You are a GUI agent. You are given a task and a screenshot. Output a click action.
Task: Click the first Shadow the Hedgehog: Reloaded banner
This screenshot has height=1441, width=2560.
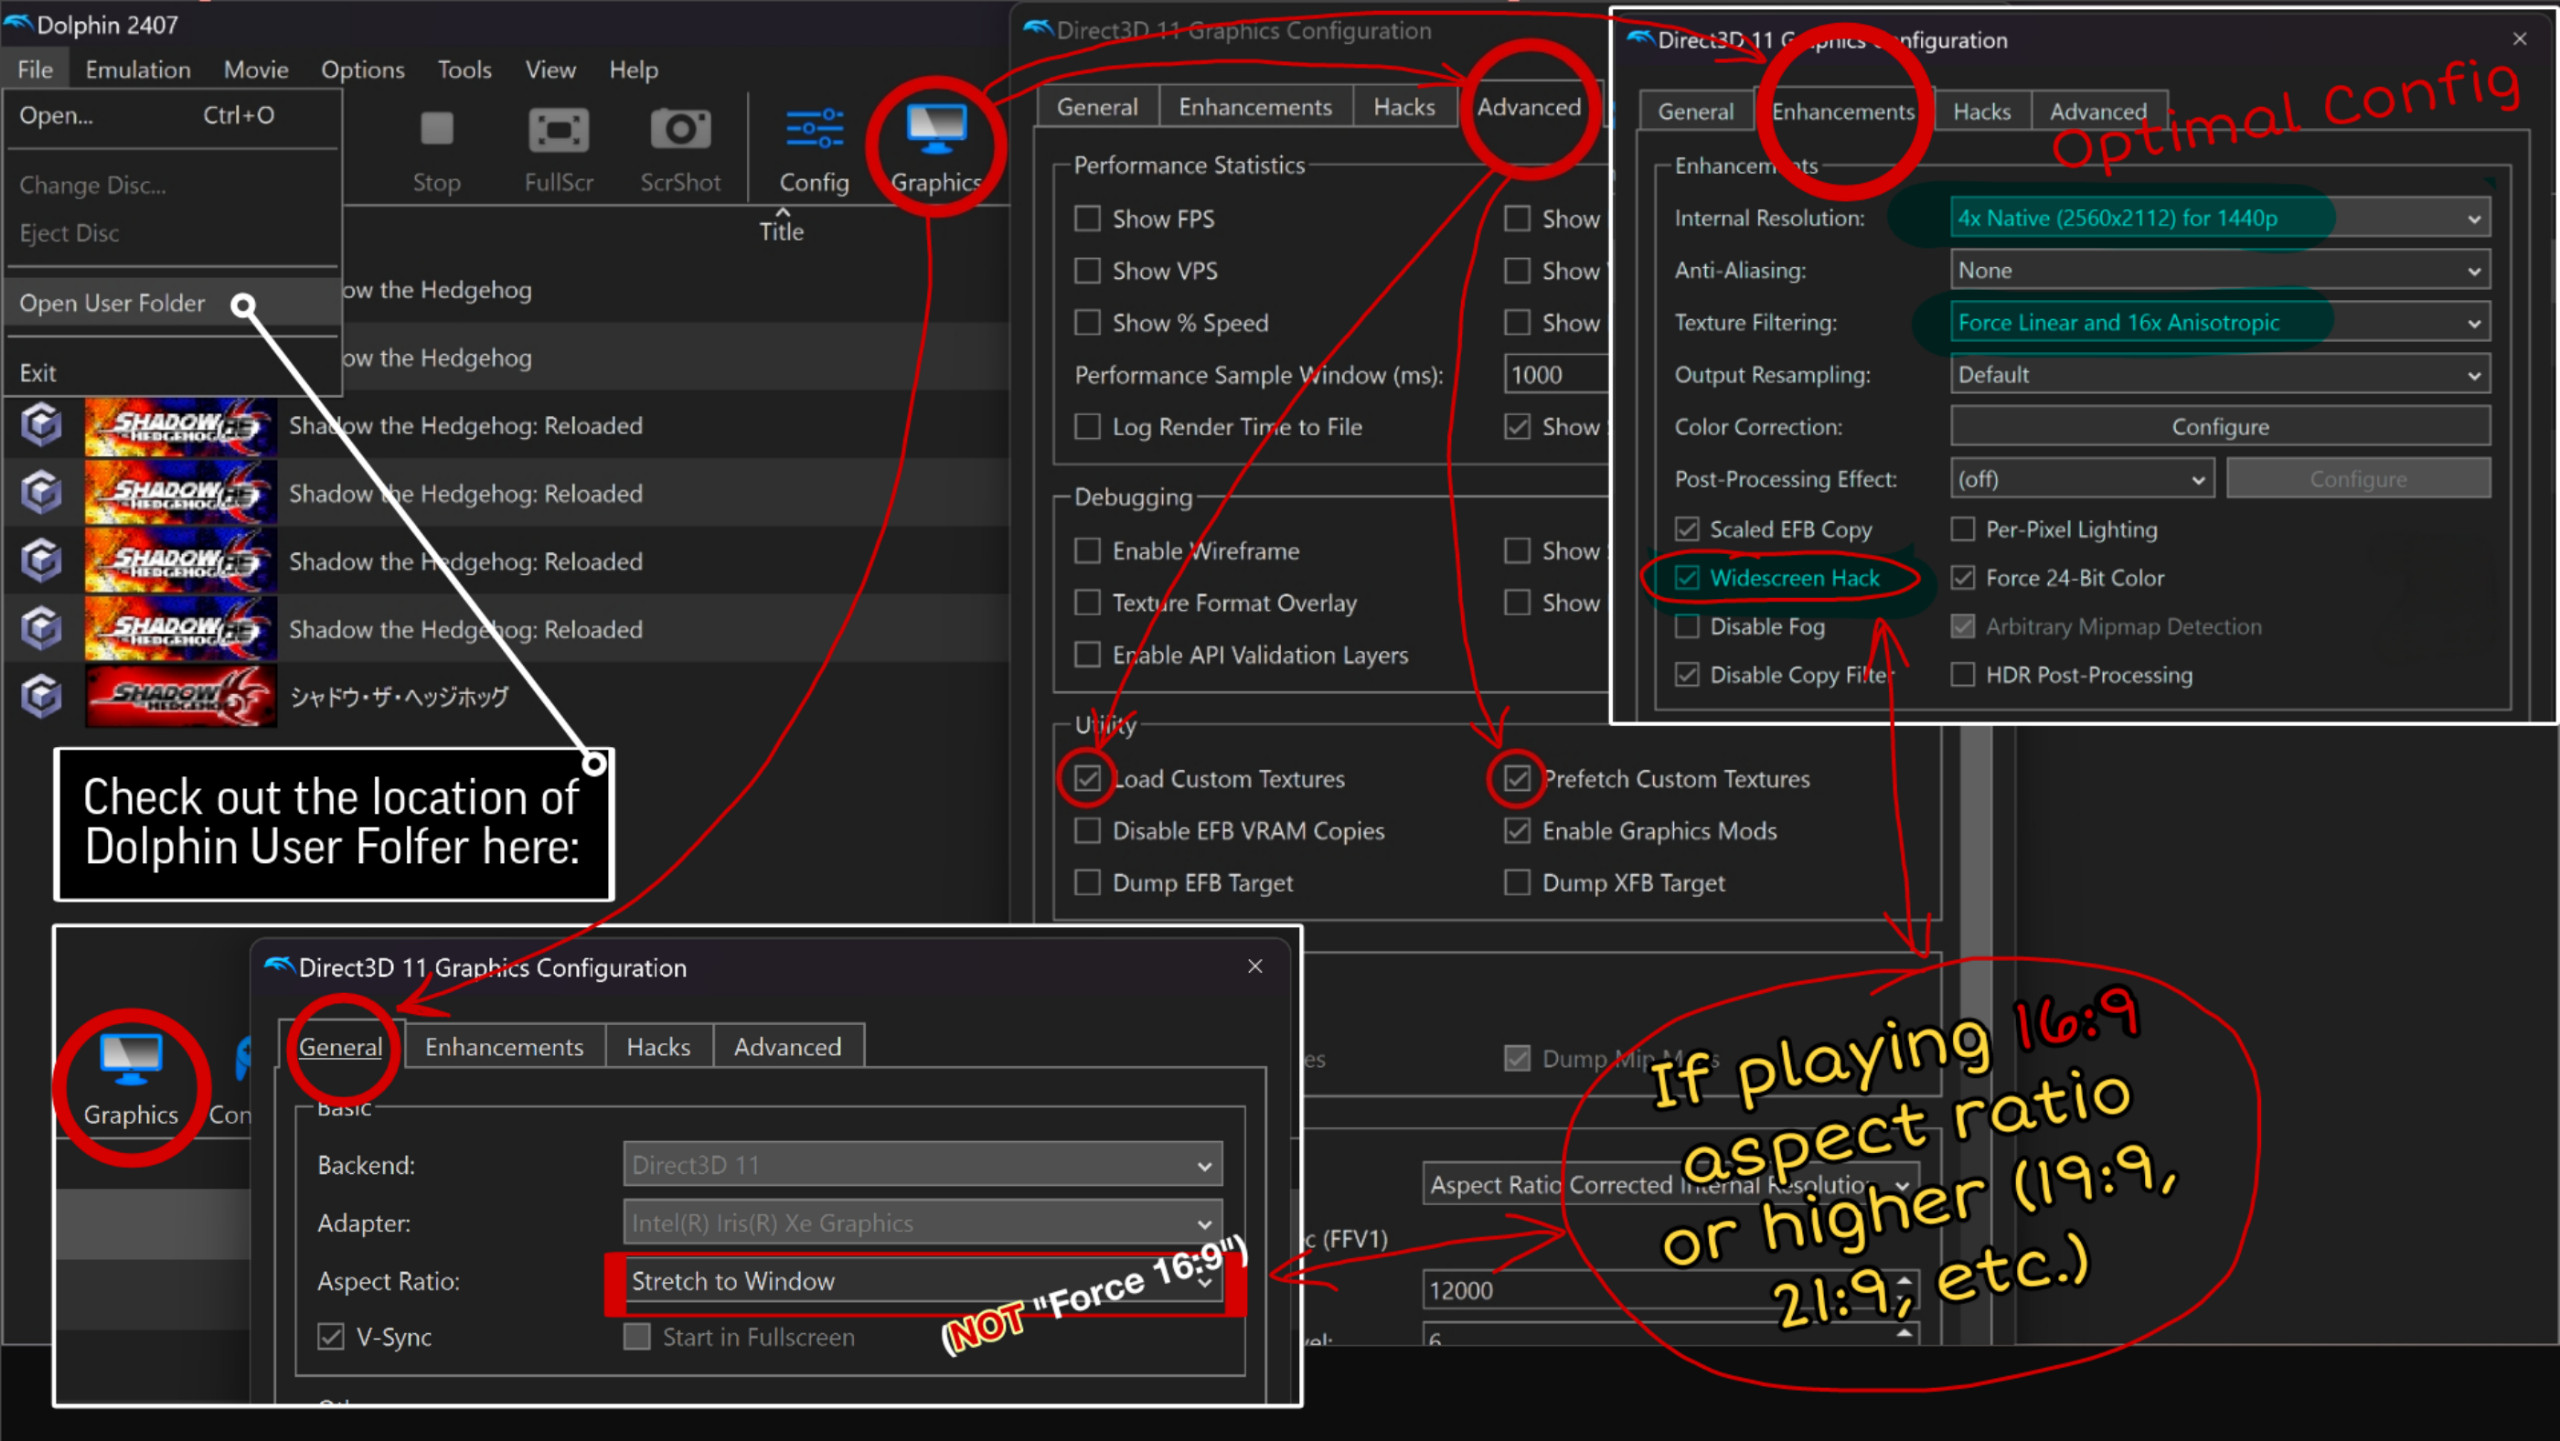[180, 426]
